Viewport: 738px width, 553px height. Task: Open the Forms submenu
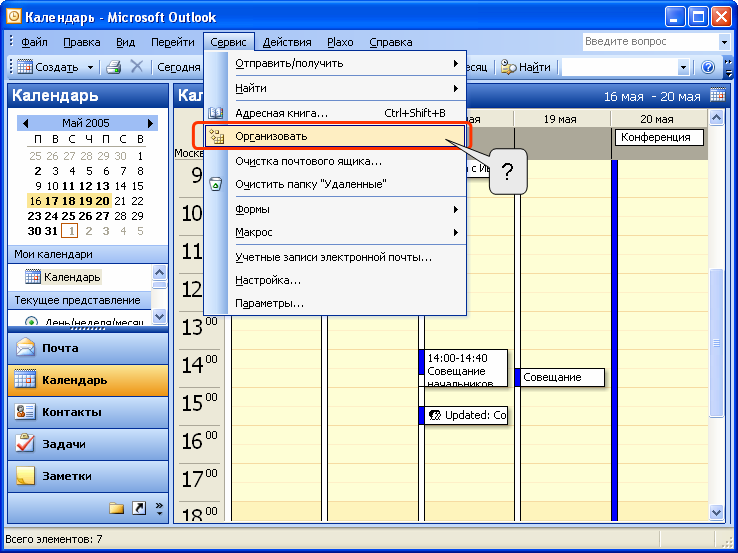[336, 209]
